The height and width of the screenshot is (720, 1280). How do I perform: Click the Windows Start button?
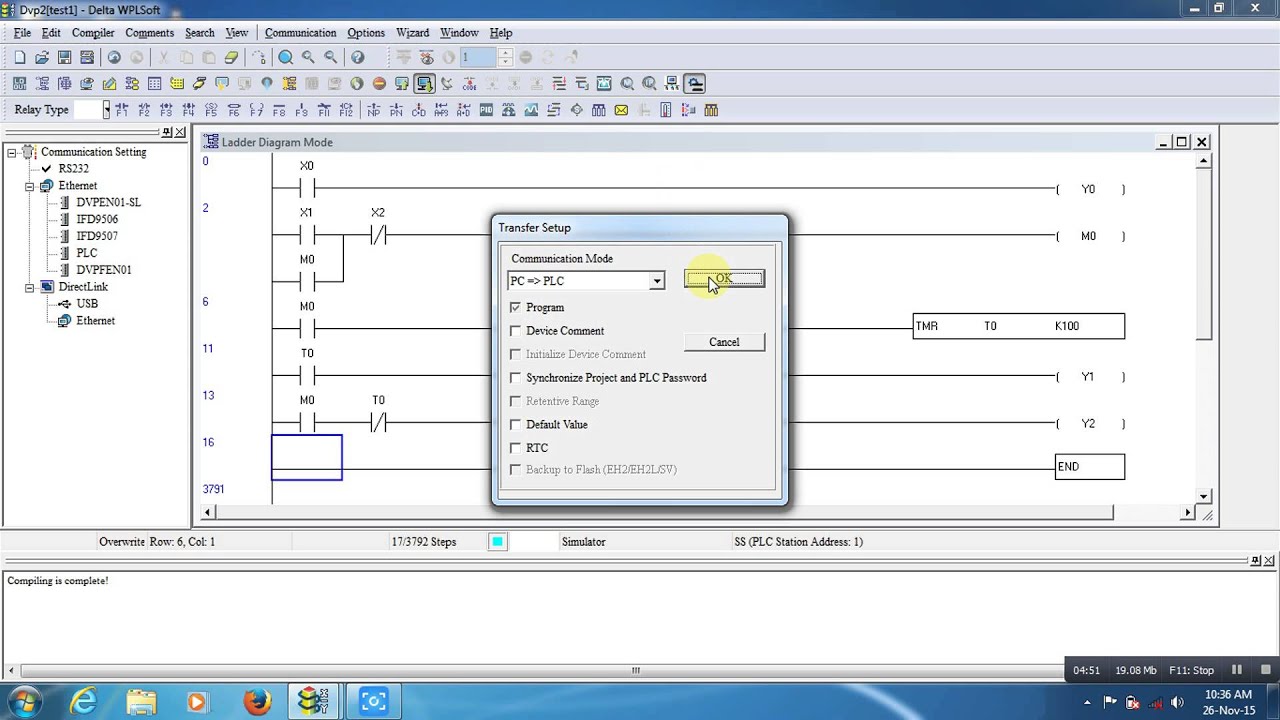[24, 701]
